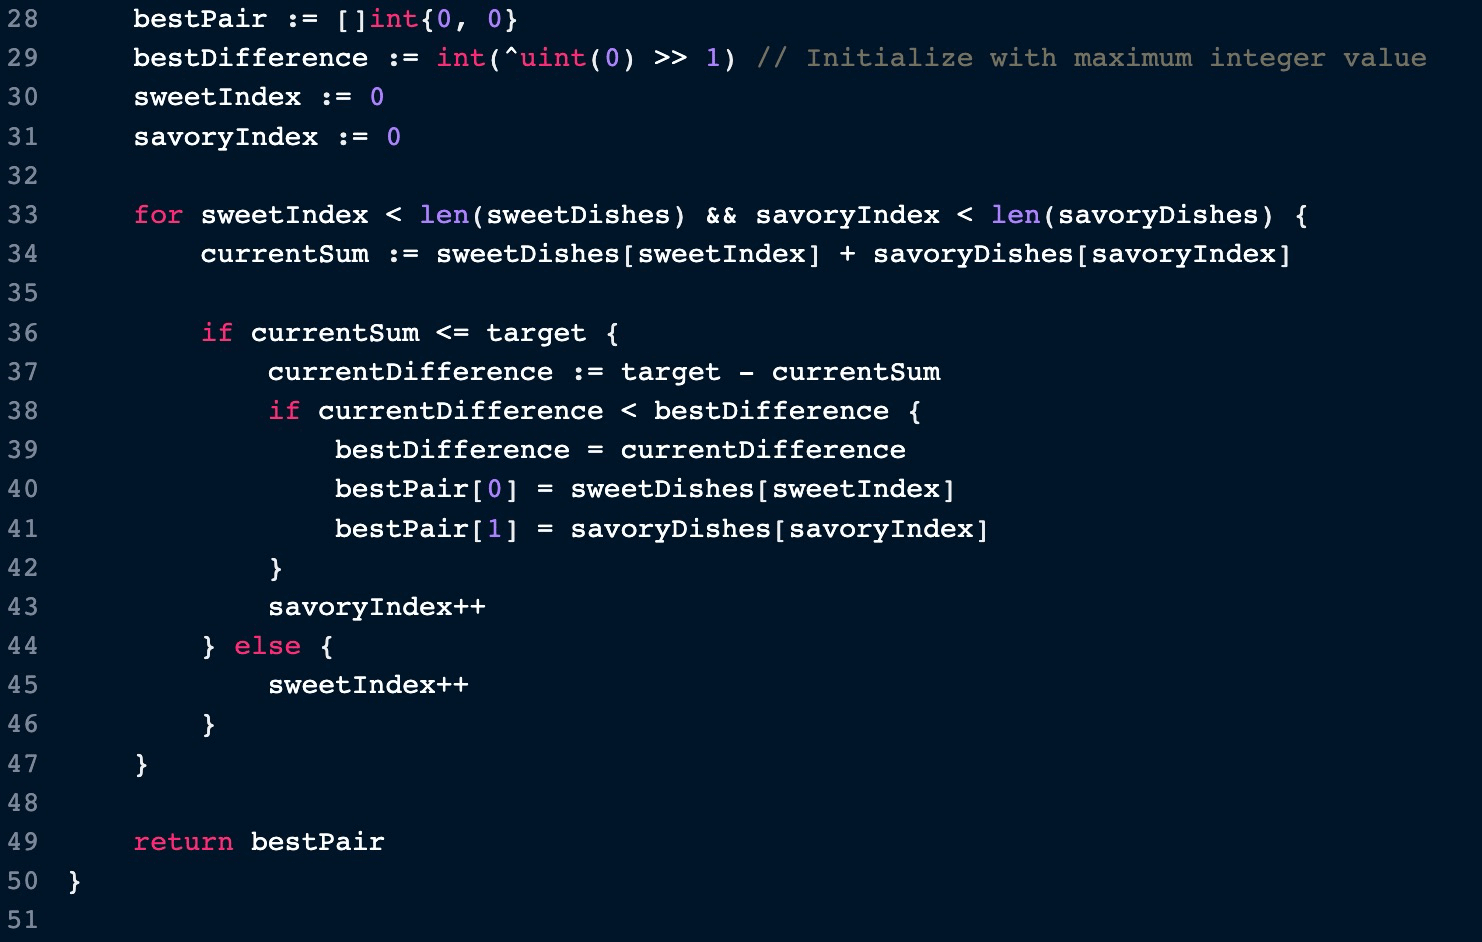This screenshot has width=1482, height=942.
Task: Place cursor on 'return' keyword
Action: [x=183, y=842]
